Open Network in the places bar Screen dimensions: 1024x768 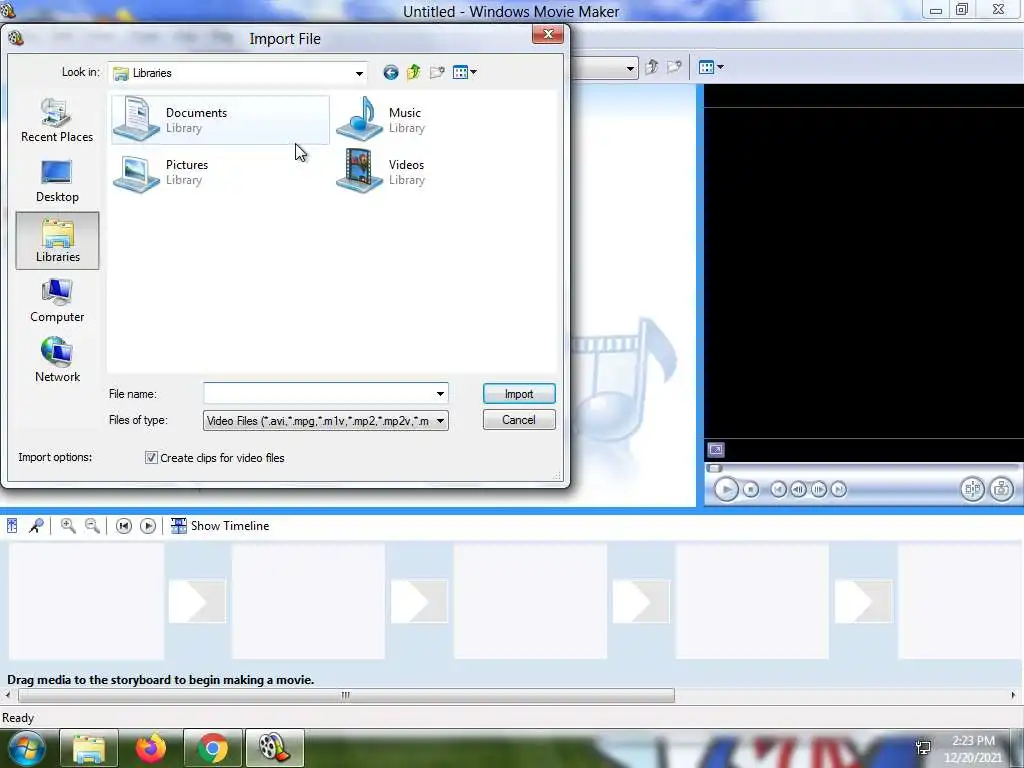(x=57, y=360)
